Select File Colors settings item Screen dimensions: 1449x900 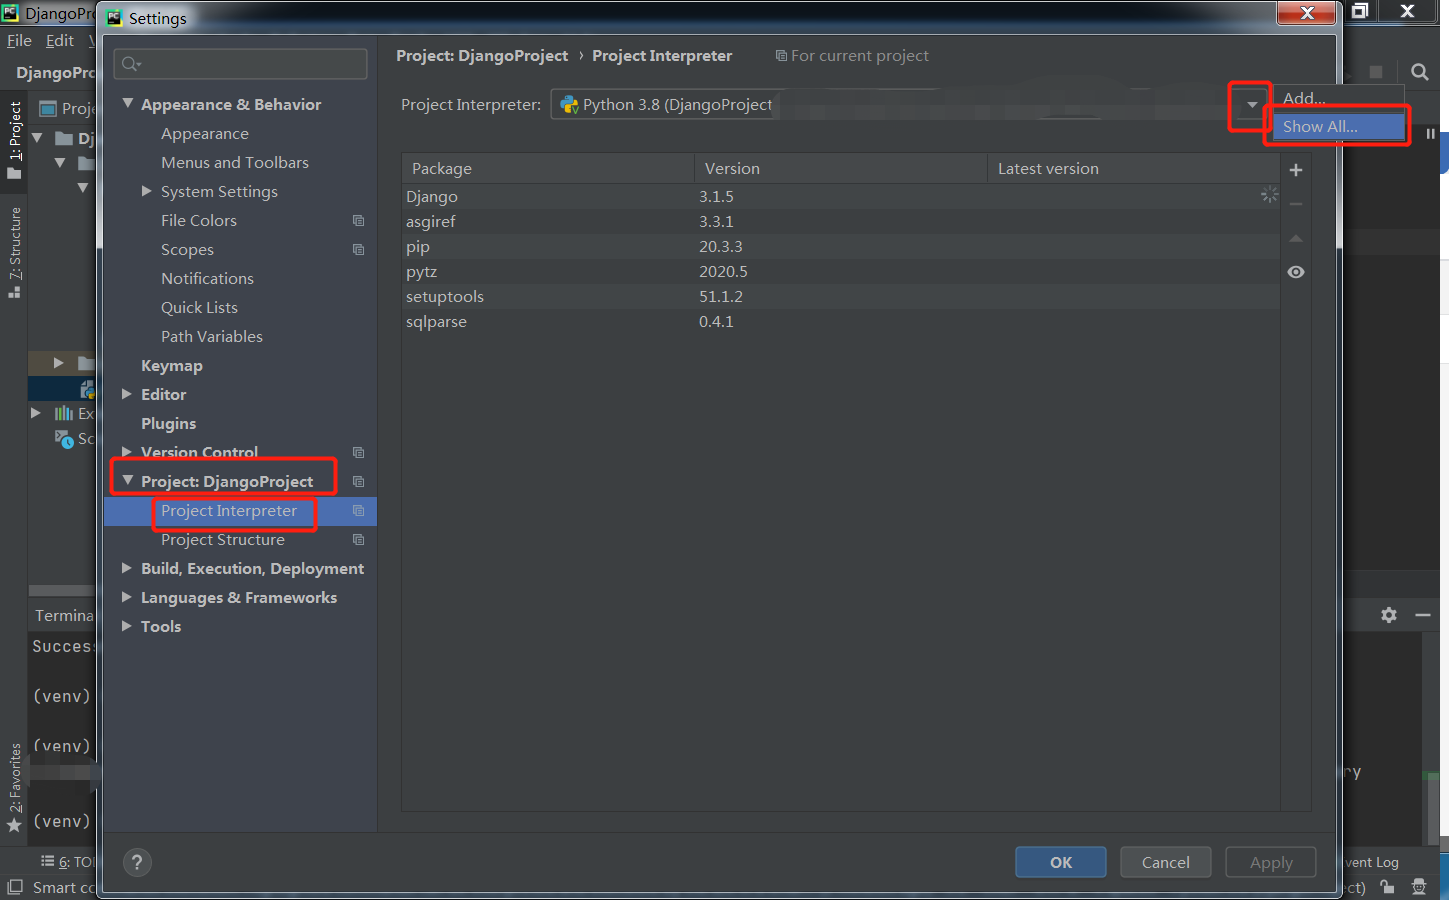199,220
